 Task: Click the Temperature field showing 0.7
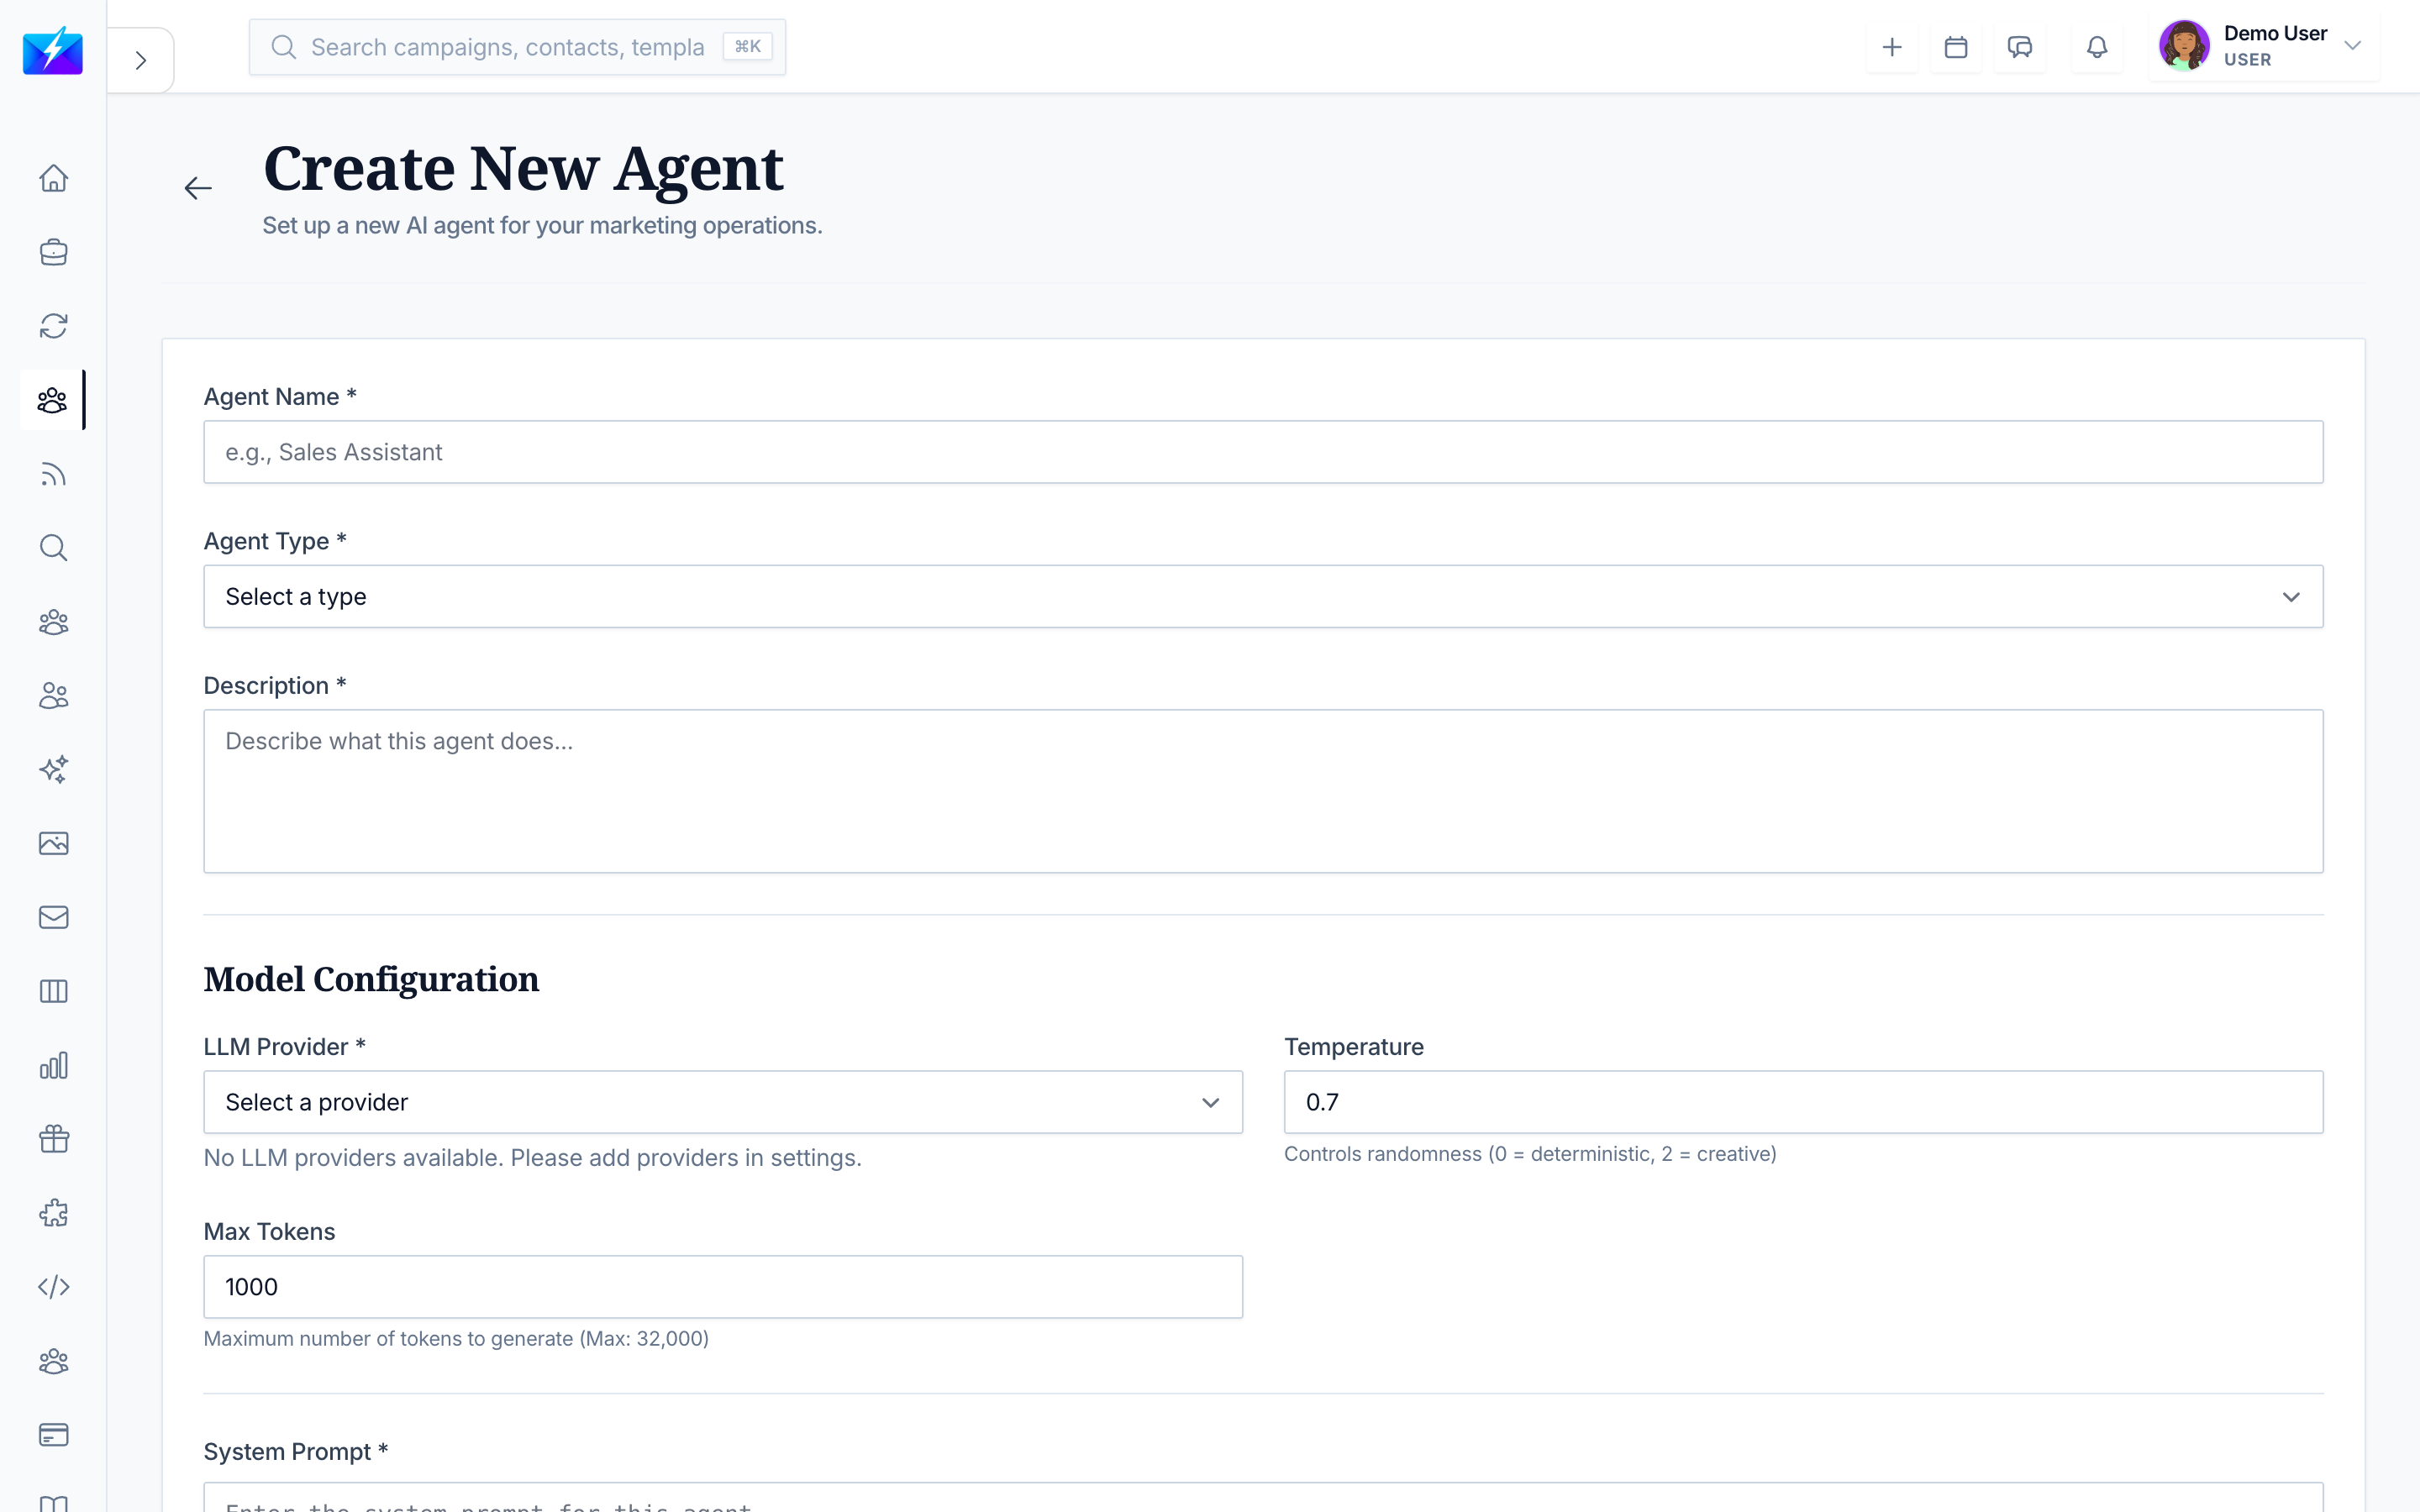1803,1102
